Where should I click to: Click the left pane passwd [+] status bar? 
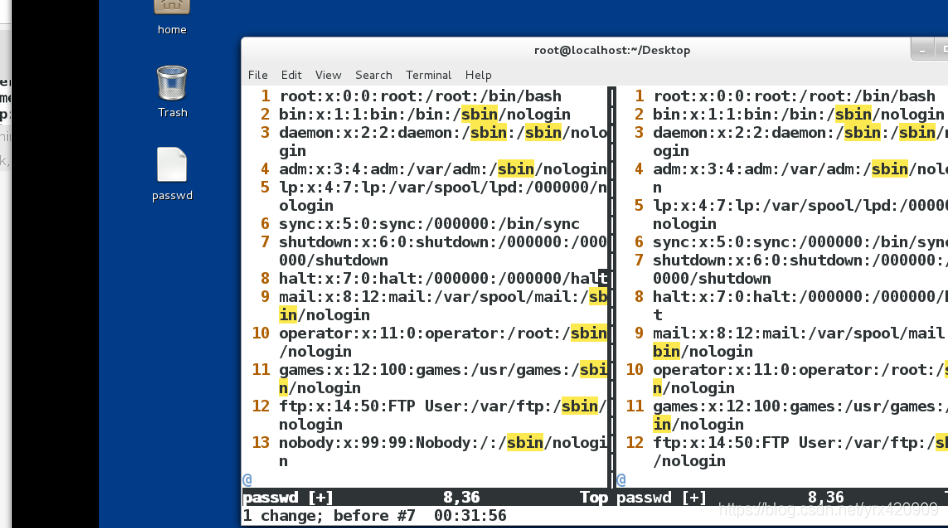tap(424, 497)
